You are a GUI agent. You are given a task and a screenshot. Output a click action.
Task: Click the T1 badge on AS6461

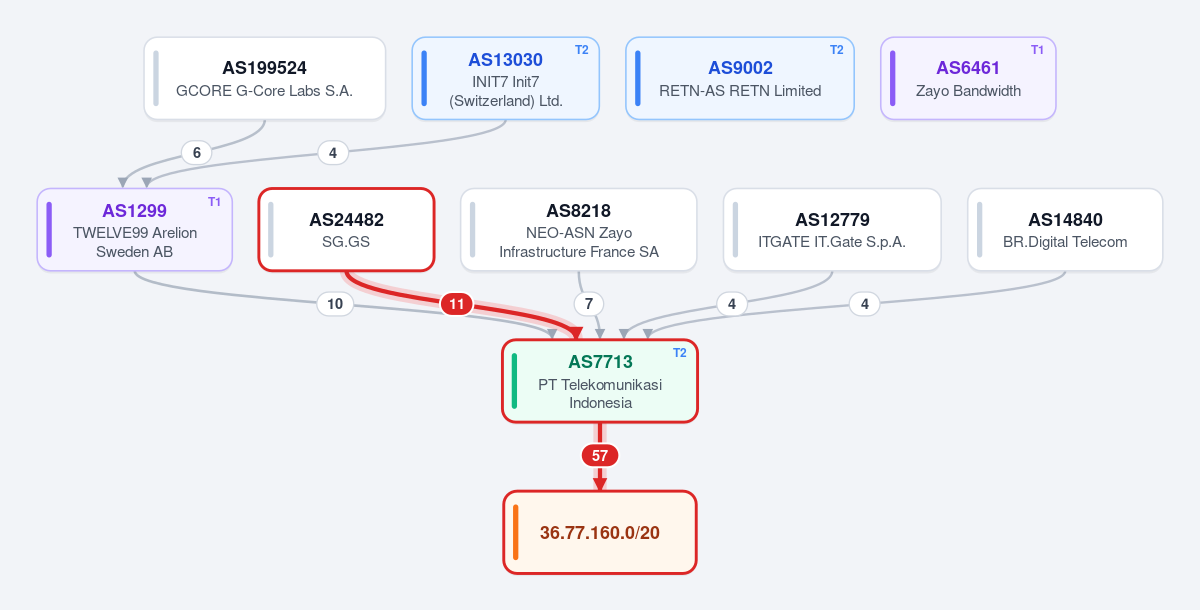pos(1037,50)
